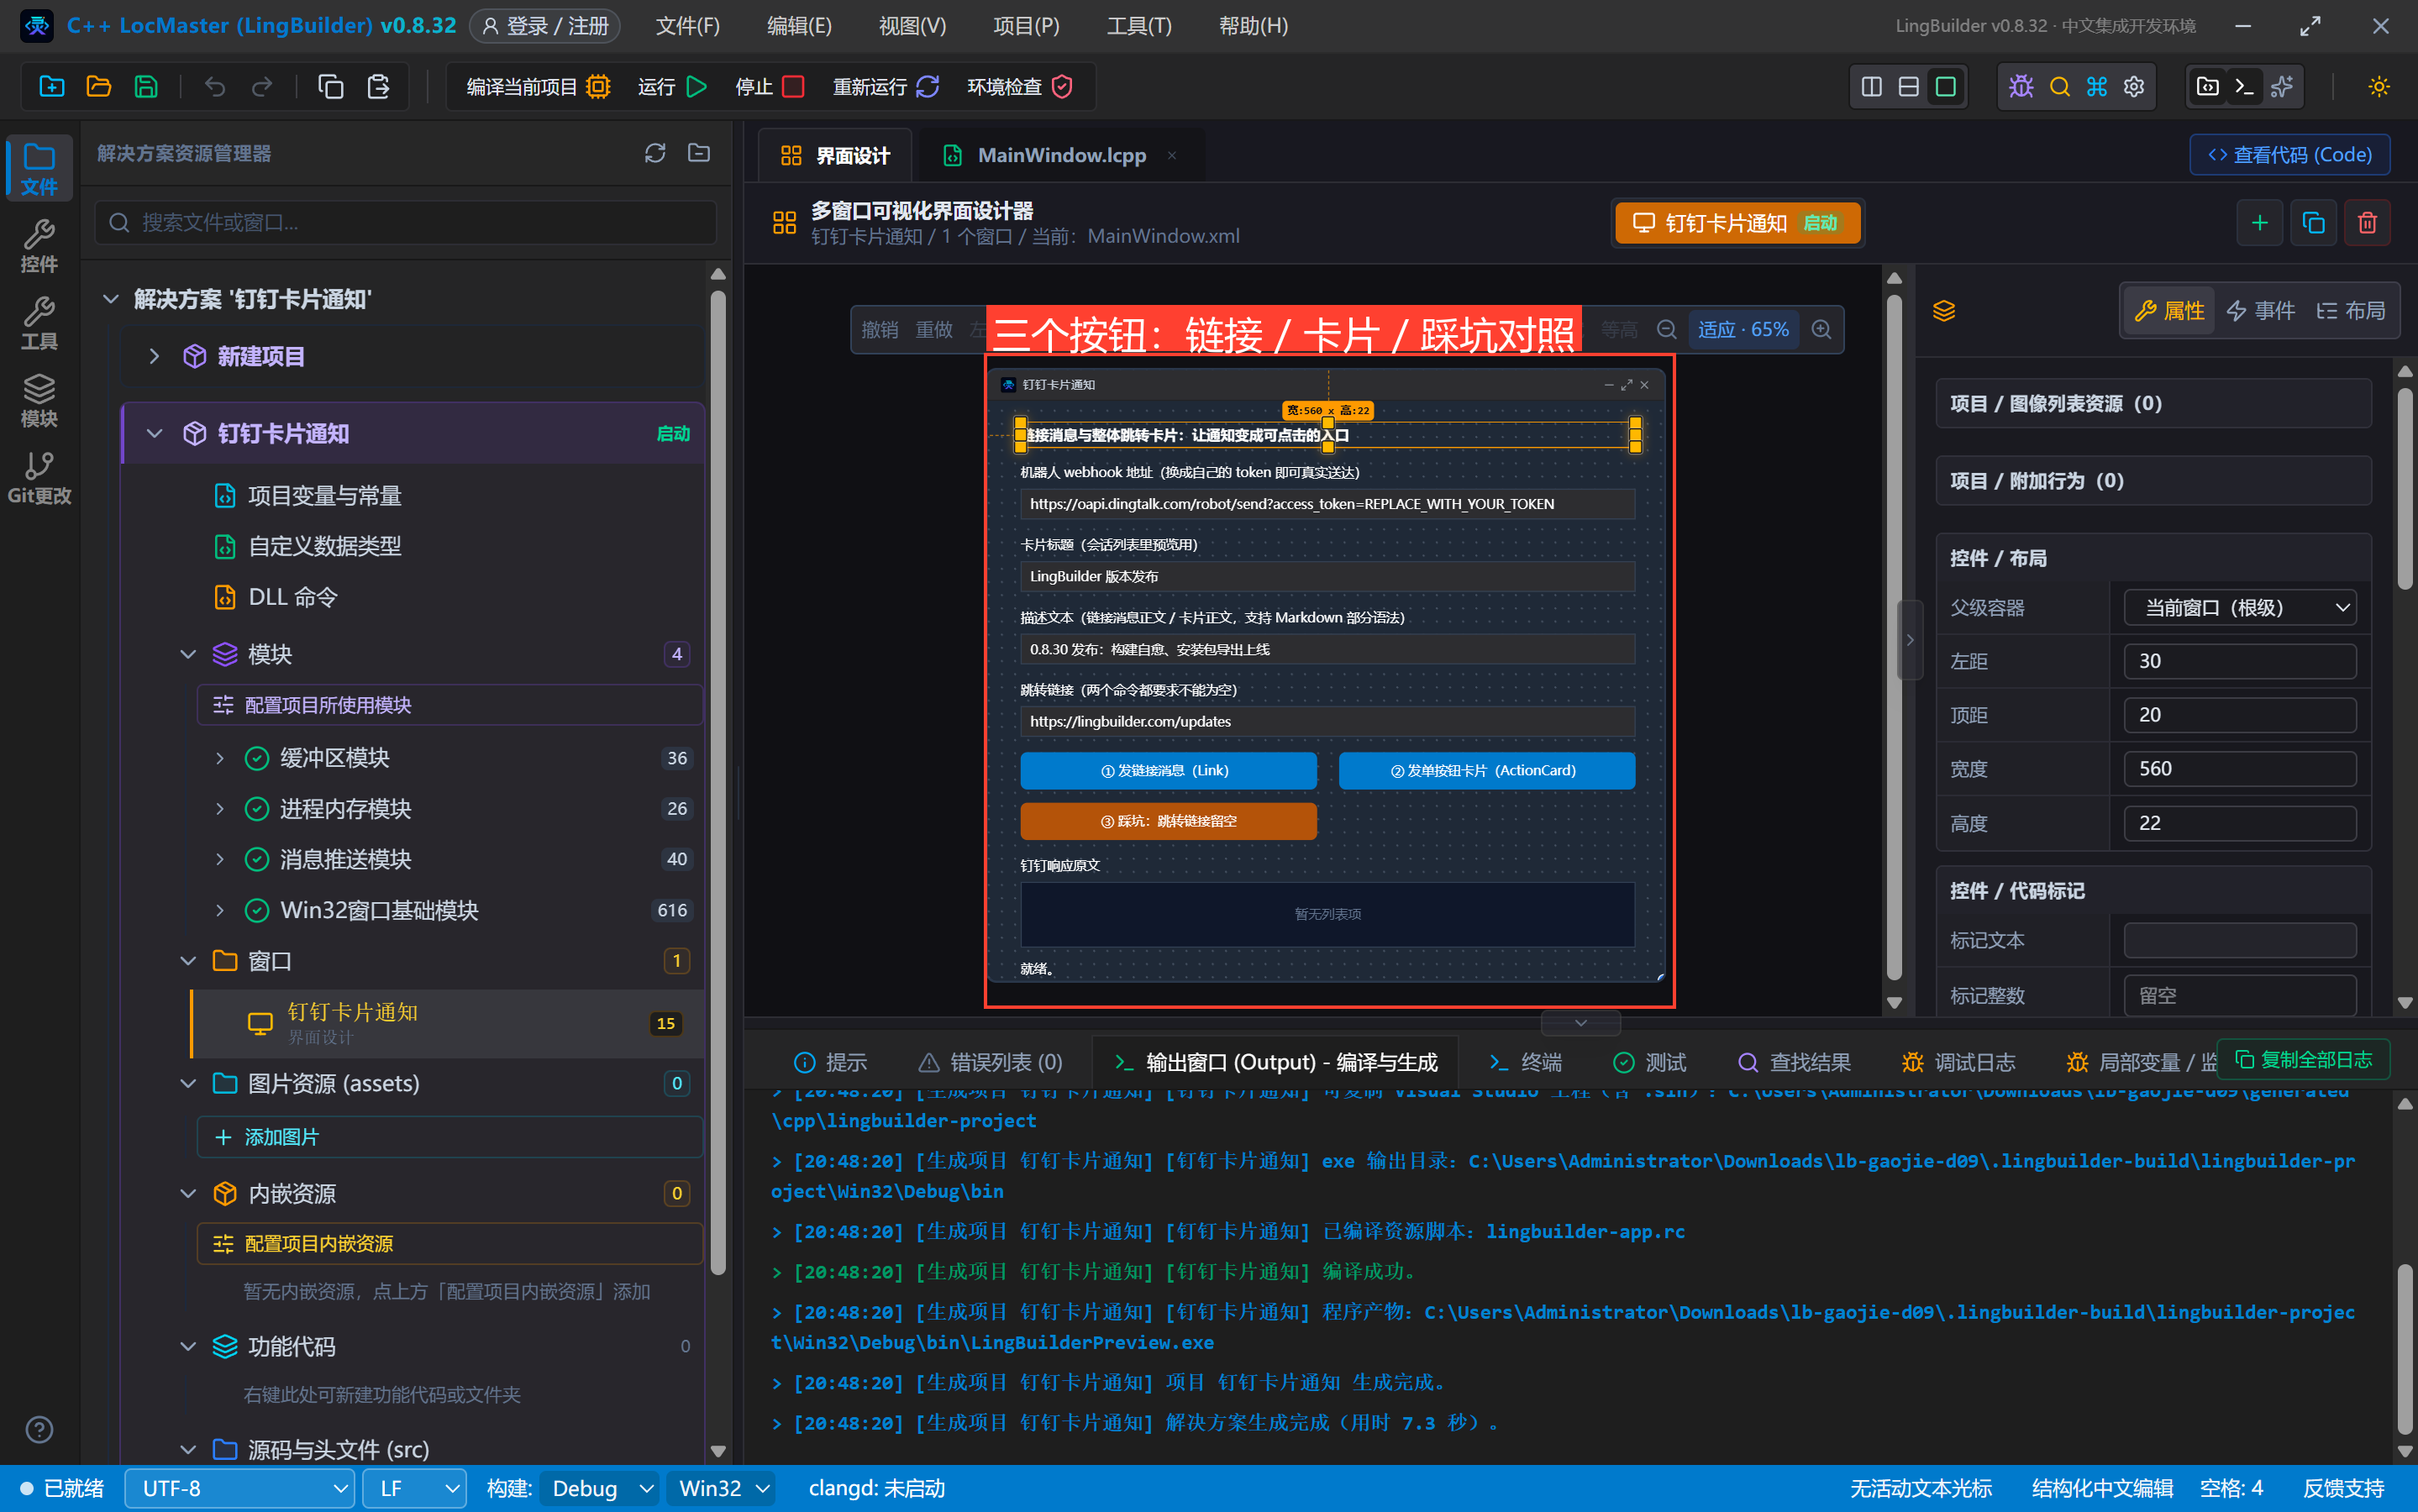This screenshot has height=1512, width=2418.
Task: Refresh the solution explorer
Action: click(655, 153)
